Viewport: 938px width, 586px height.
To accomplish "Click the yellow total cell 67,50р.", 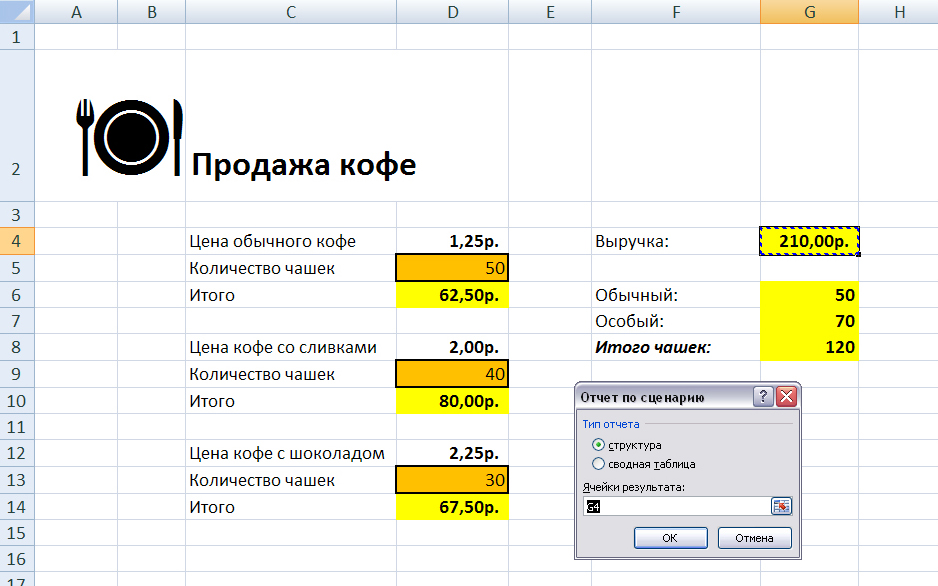I will (x=452, y=506).
